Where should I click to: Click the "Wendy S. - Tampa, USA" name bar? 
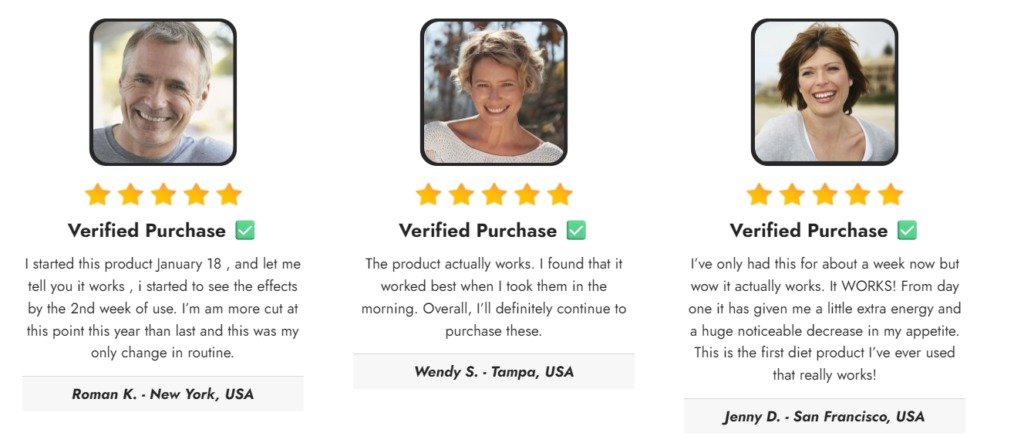pos(494,372)
